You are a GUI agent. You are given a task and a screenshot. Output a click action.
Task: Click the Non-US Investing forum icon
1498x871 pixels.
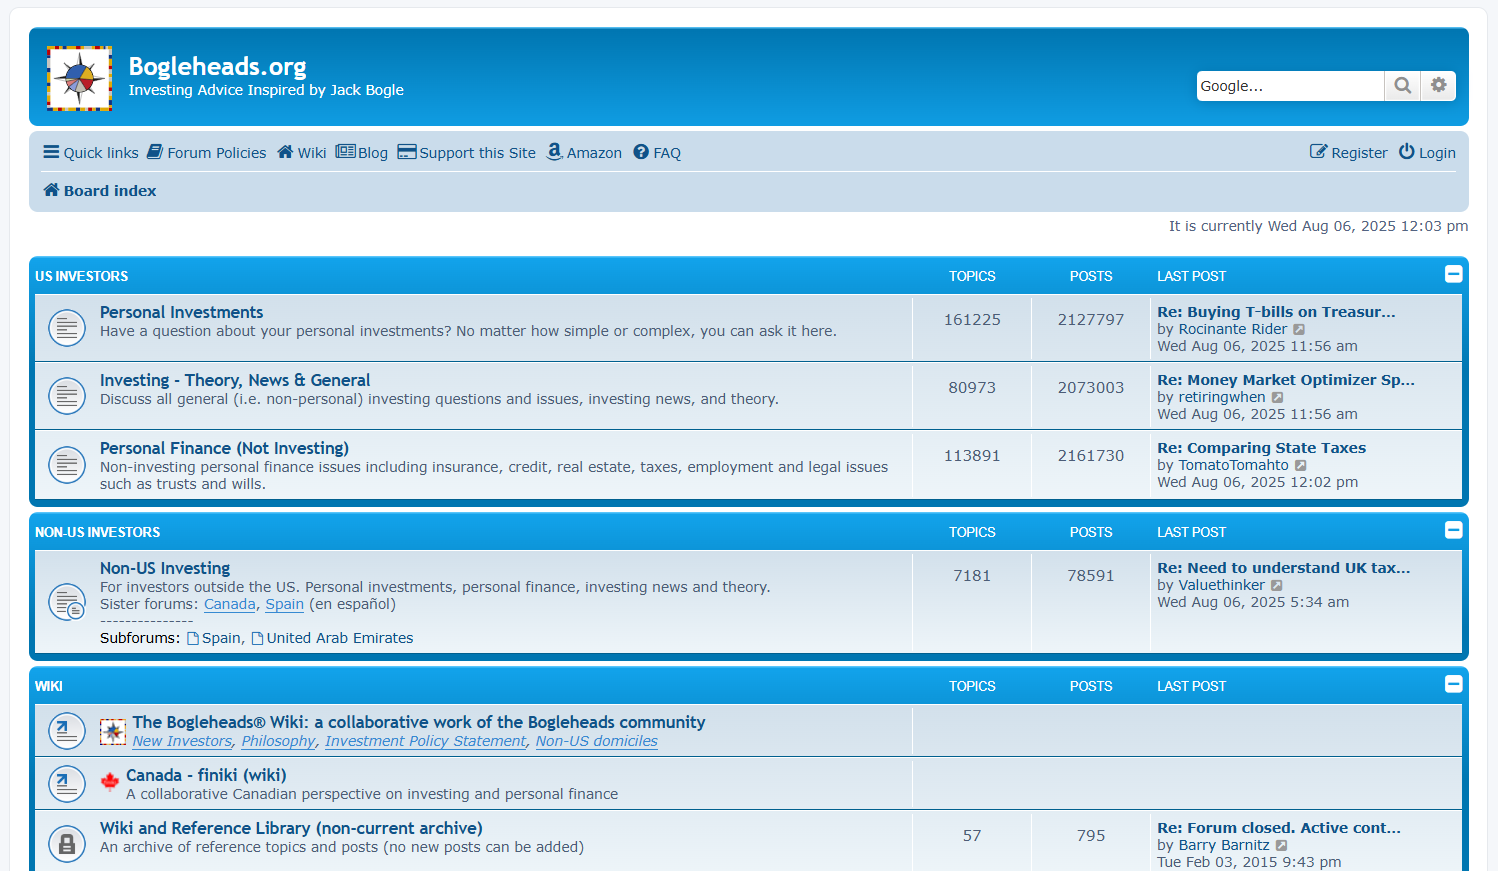[67, 602]
